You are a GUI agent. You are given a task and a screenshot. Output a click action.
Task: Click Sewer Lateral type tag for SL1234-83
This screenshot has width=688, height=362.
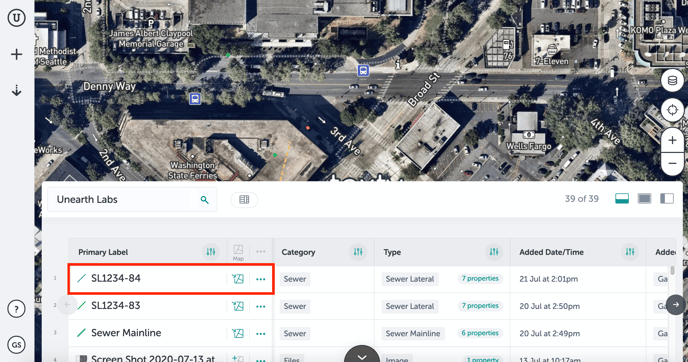410,306
